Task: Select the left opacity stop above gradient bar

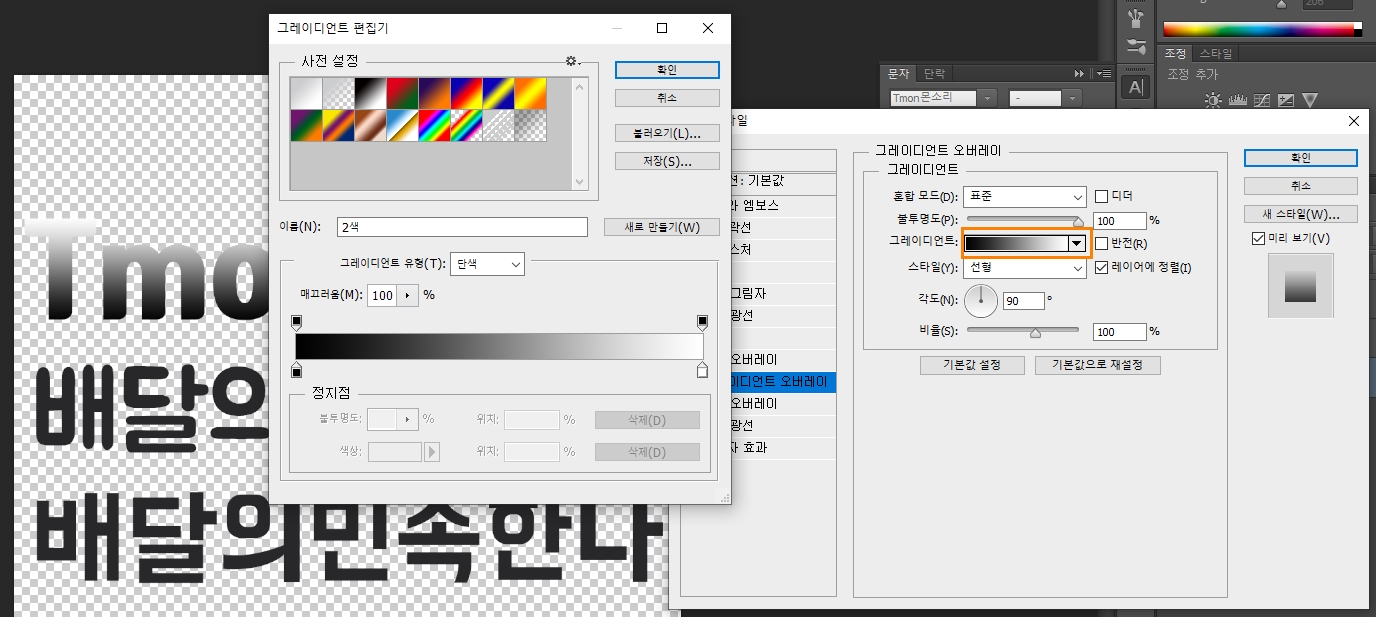Action: pyautogui.click(x=296, y=323)
